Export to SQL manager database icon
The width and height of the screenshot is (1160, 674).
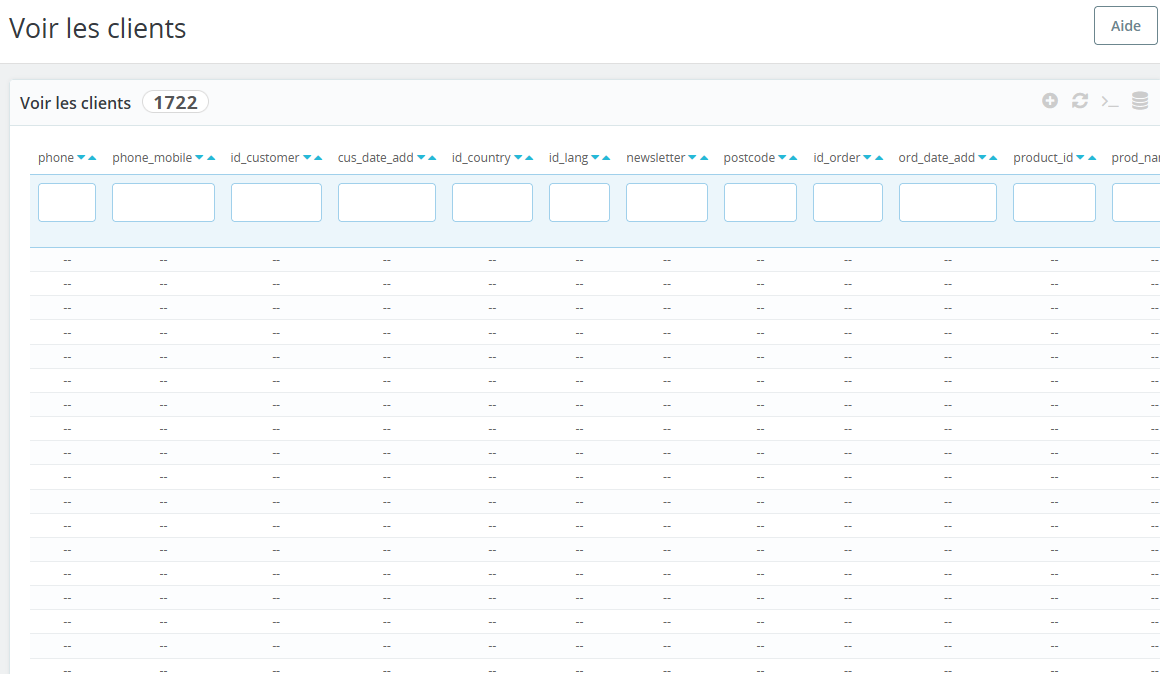1140,101
